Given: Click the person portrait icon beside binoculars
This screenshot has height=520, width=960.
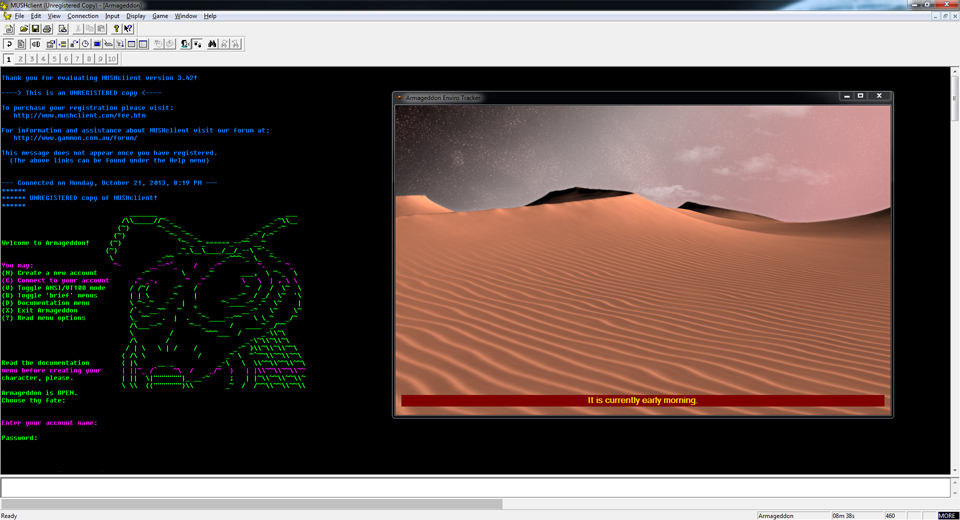Looking at the screenshot, I should point(185,44).
